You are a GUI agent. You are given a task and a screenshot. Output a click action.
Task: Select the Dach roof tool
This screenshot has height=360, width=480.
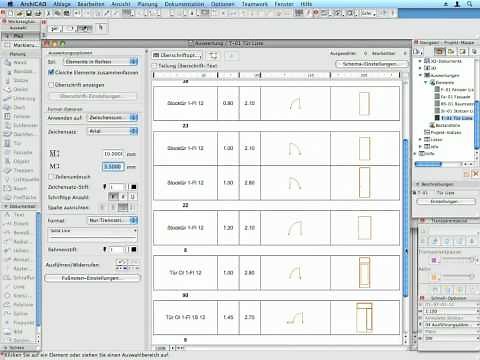pos(19,107)
